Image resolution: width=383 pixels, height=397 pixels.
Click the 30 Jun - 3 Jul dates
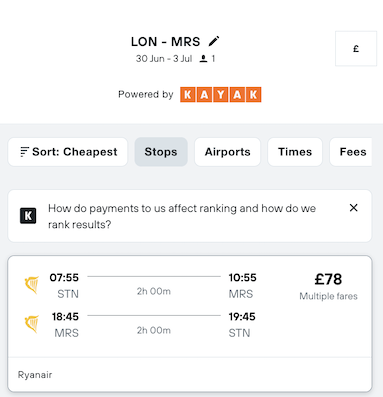pos(164,59)
